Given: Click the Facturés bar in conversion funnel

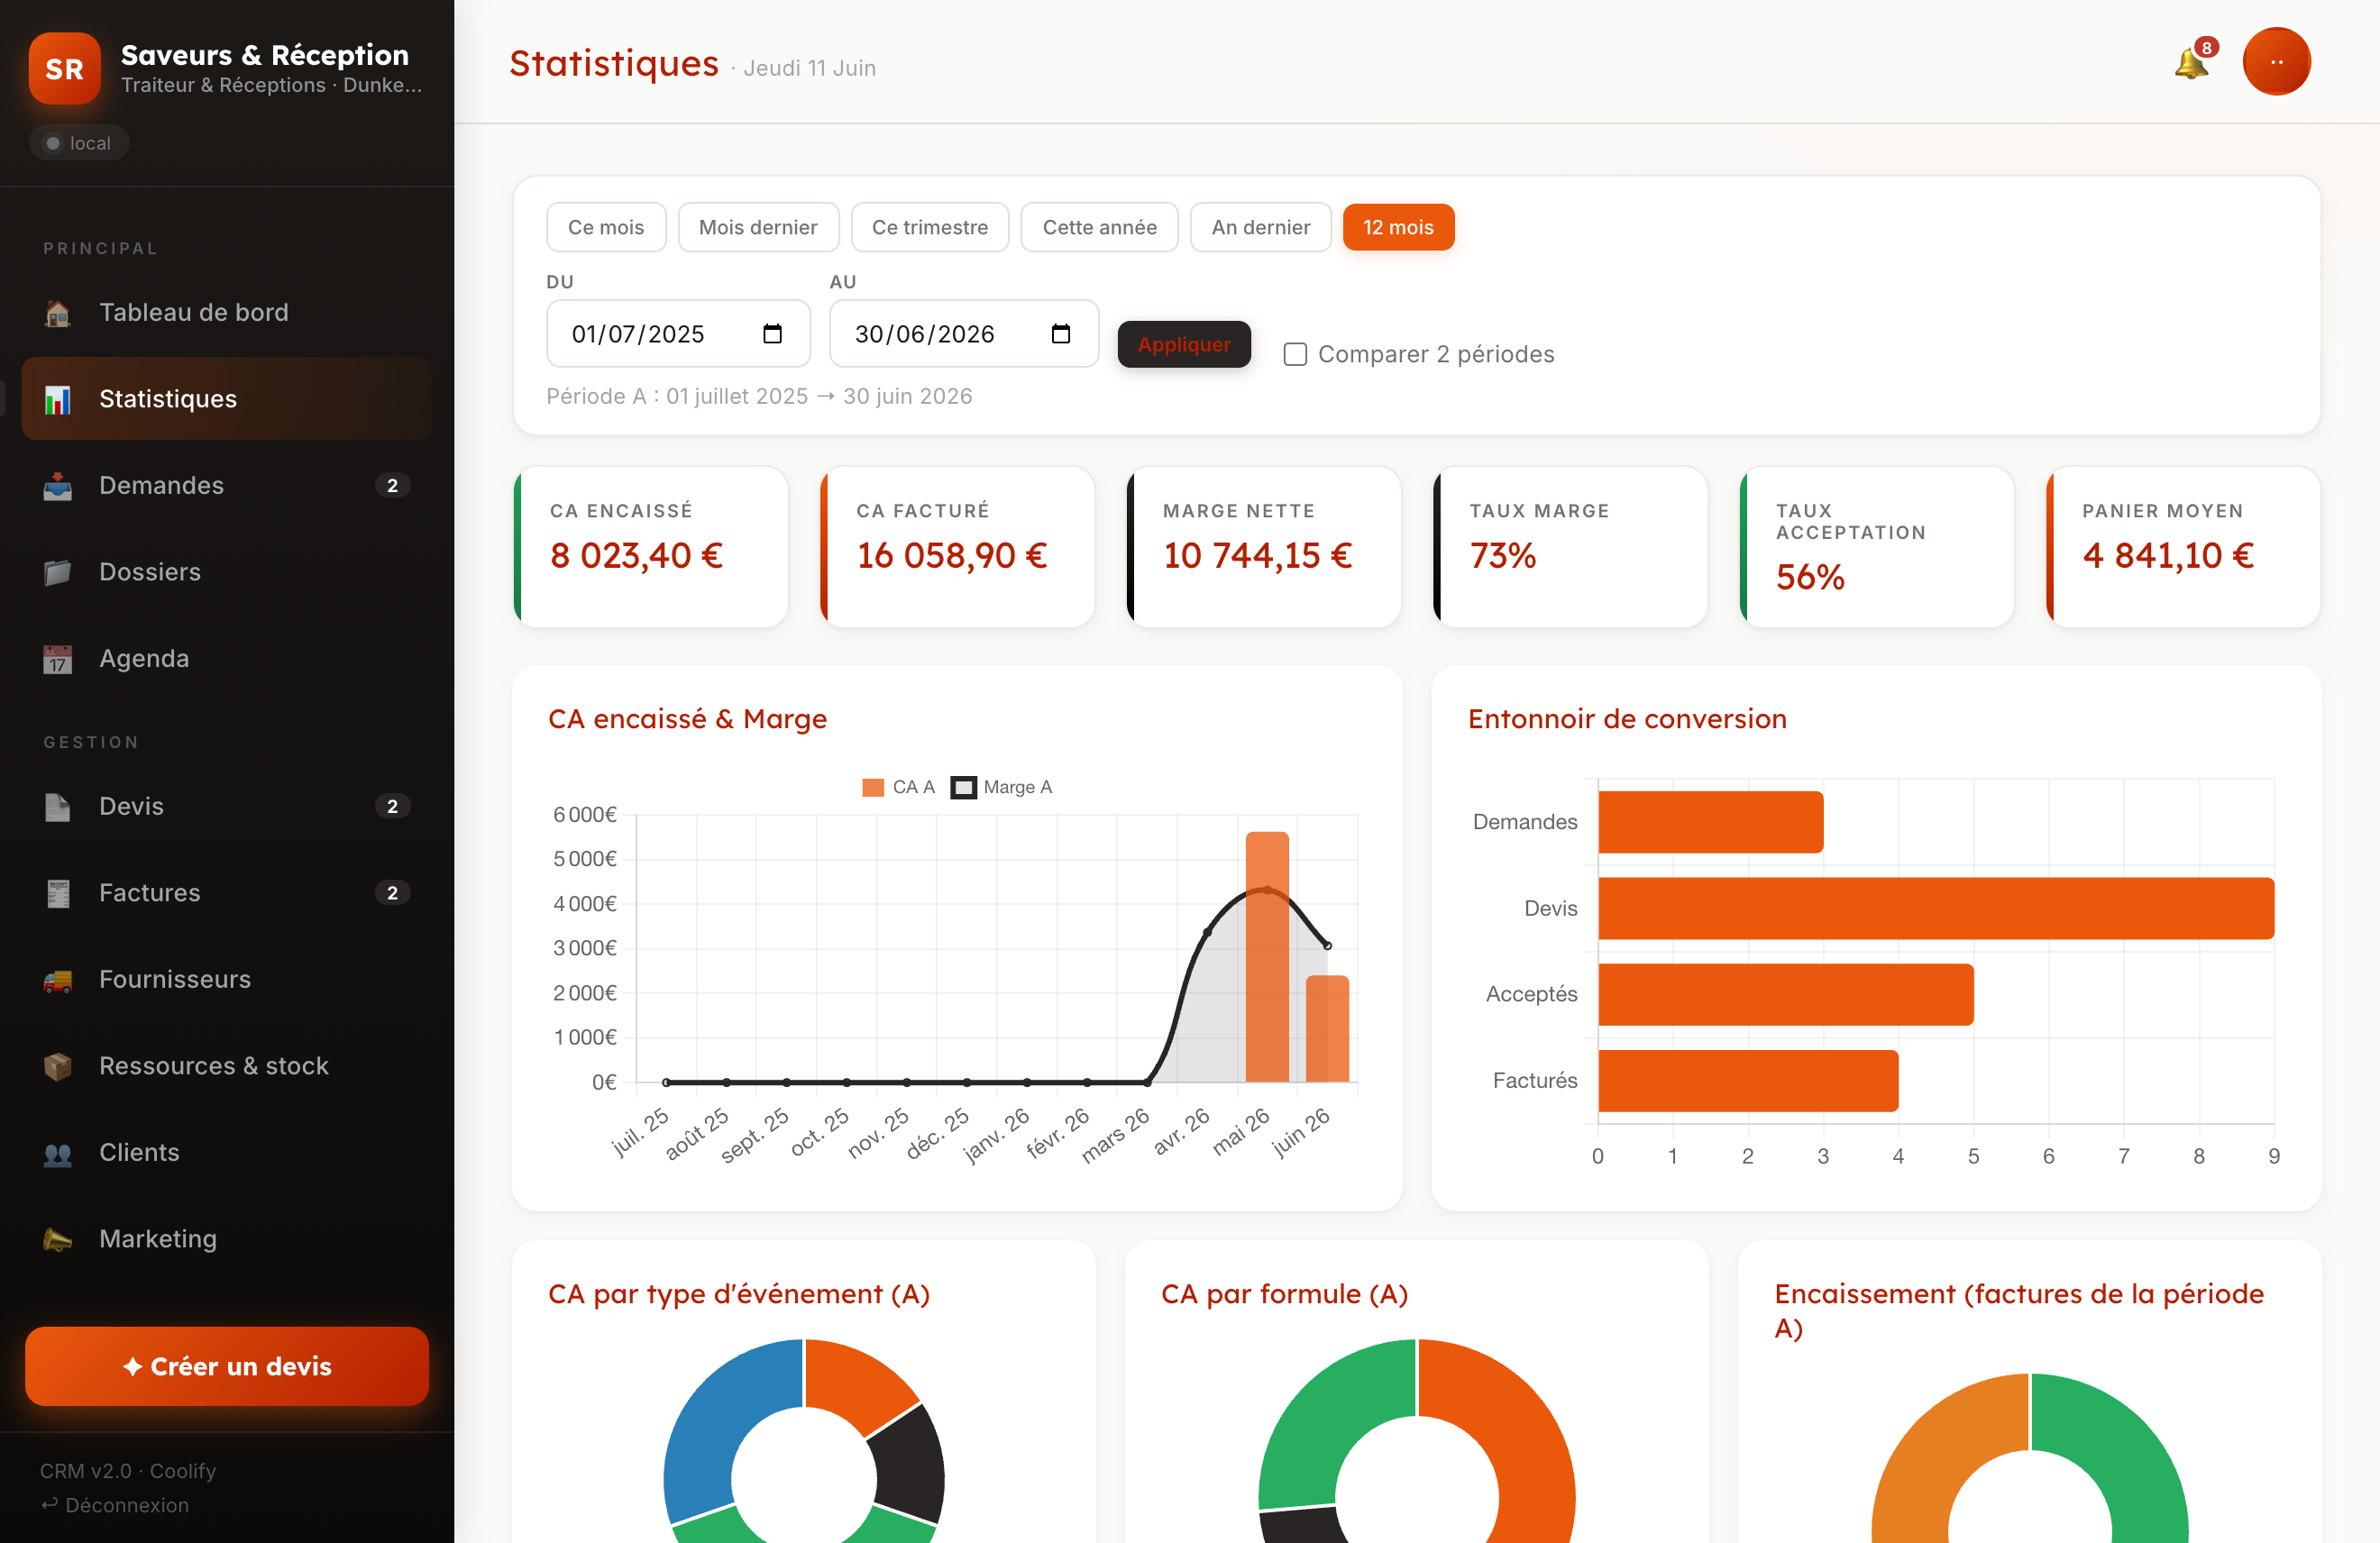Looking at the screenshot, I should pyautogui.click(x=1748, y=1081).
